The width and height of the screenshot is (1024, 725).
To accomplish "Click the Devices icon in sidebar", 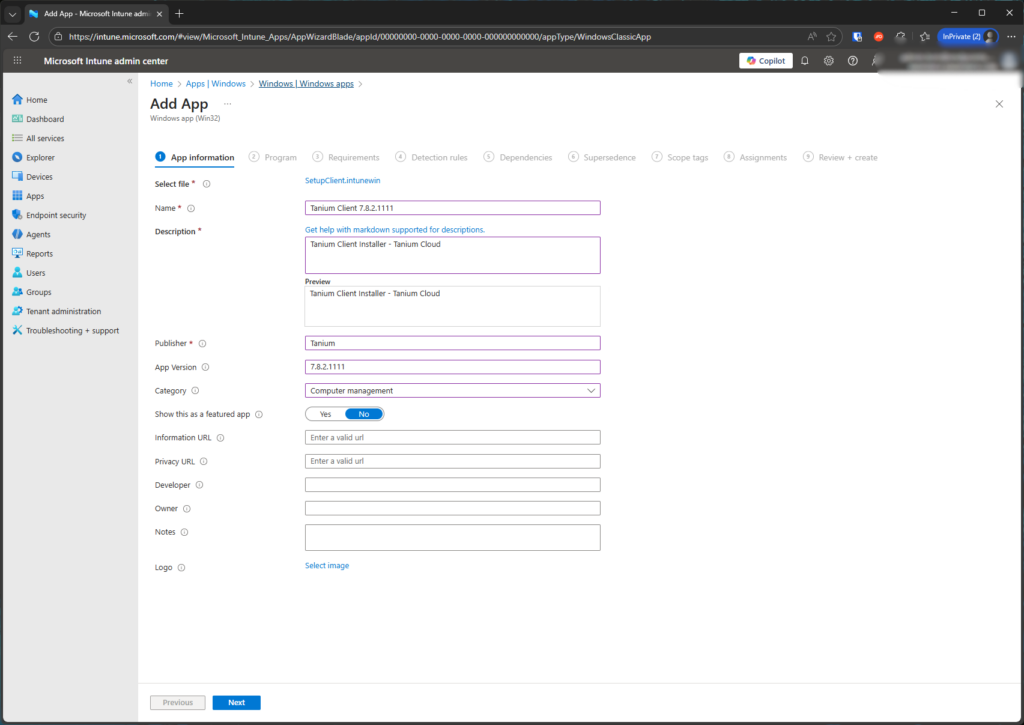I will click(x=17, y=177).
